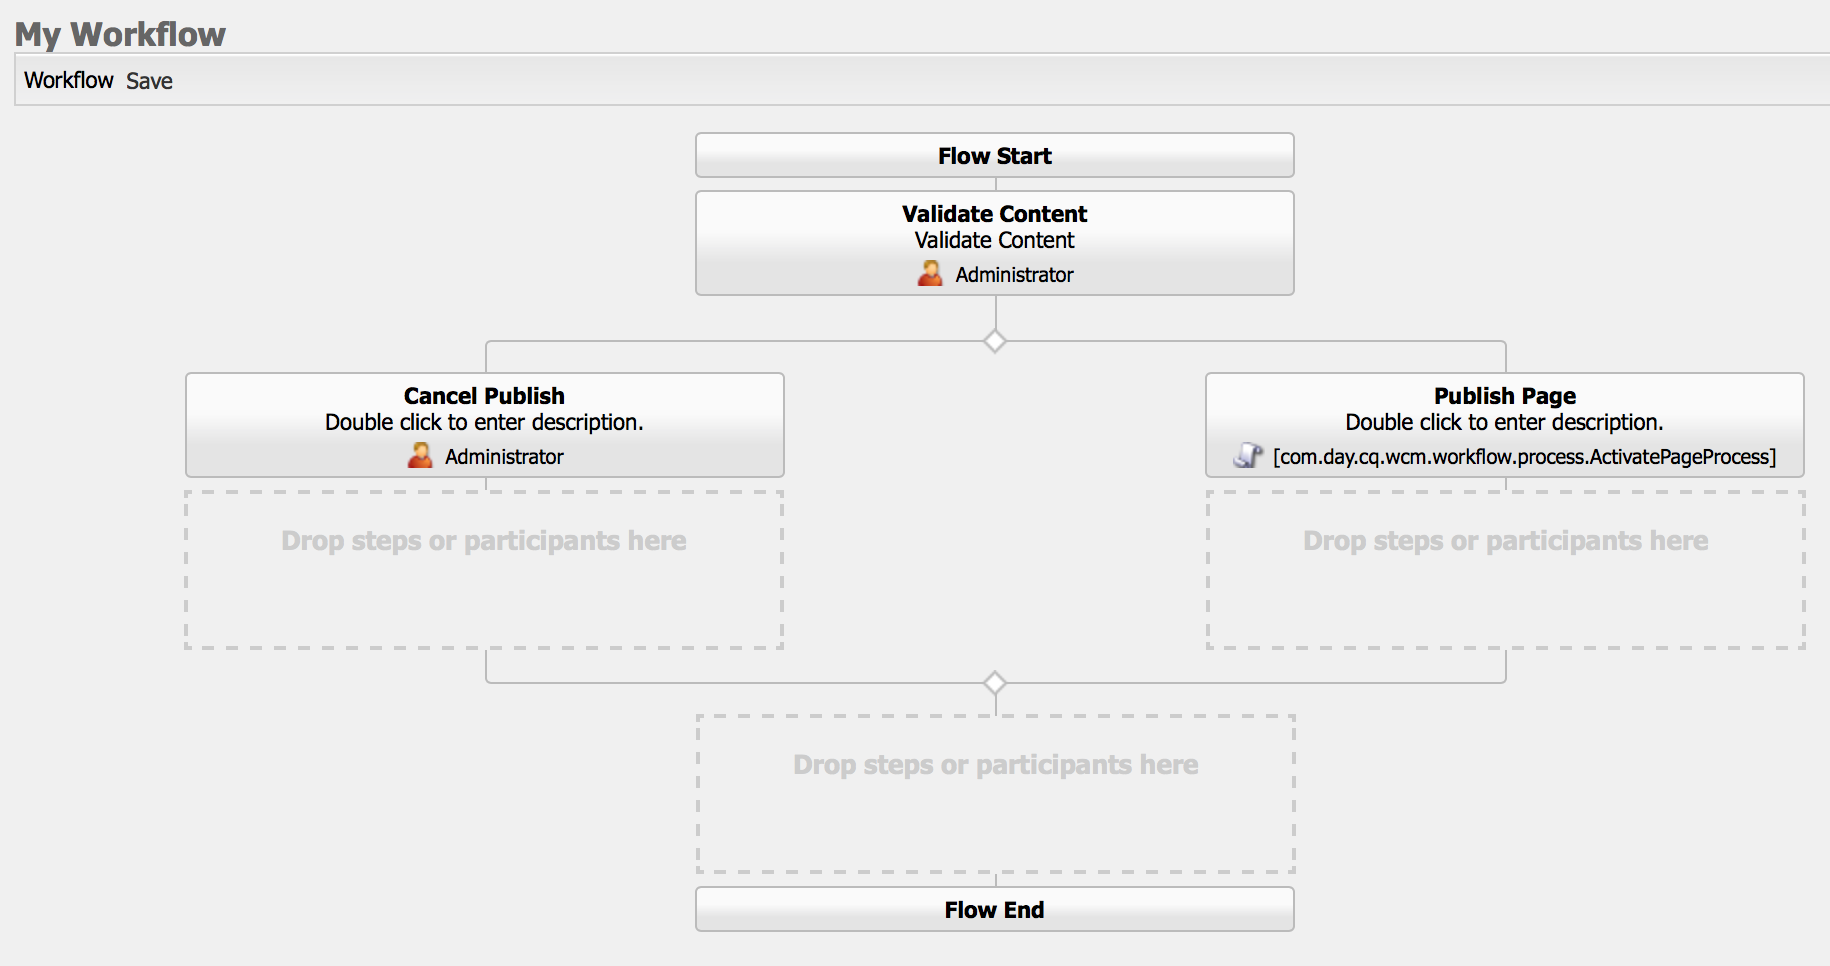
Task: Click the Administrator participant icon on Validate Content
Action: 931,273
